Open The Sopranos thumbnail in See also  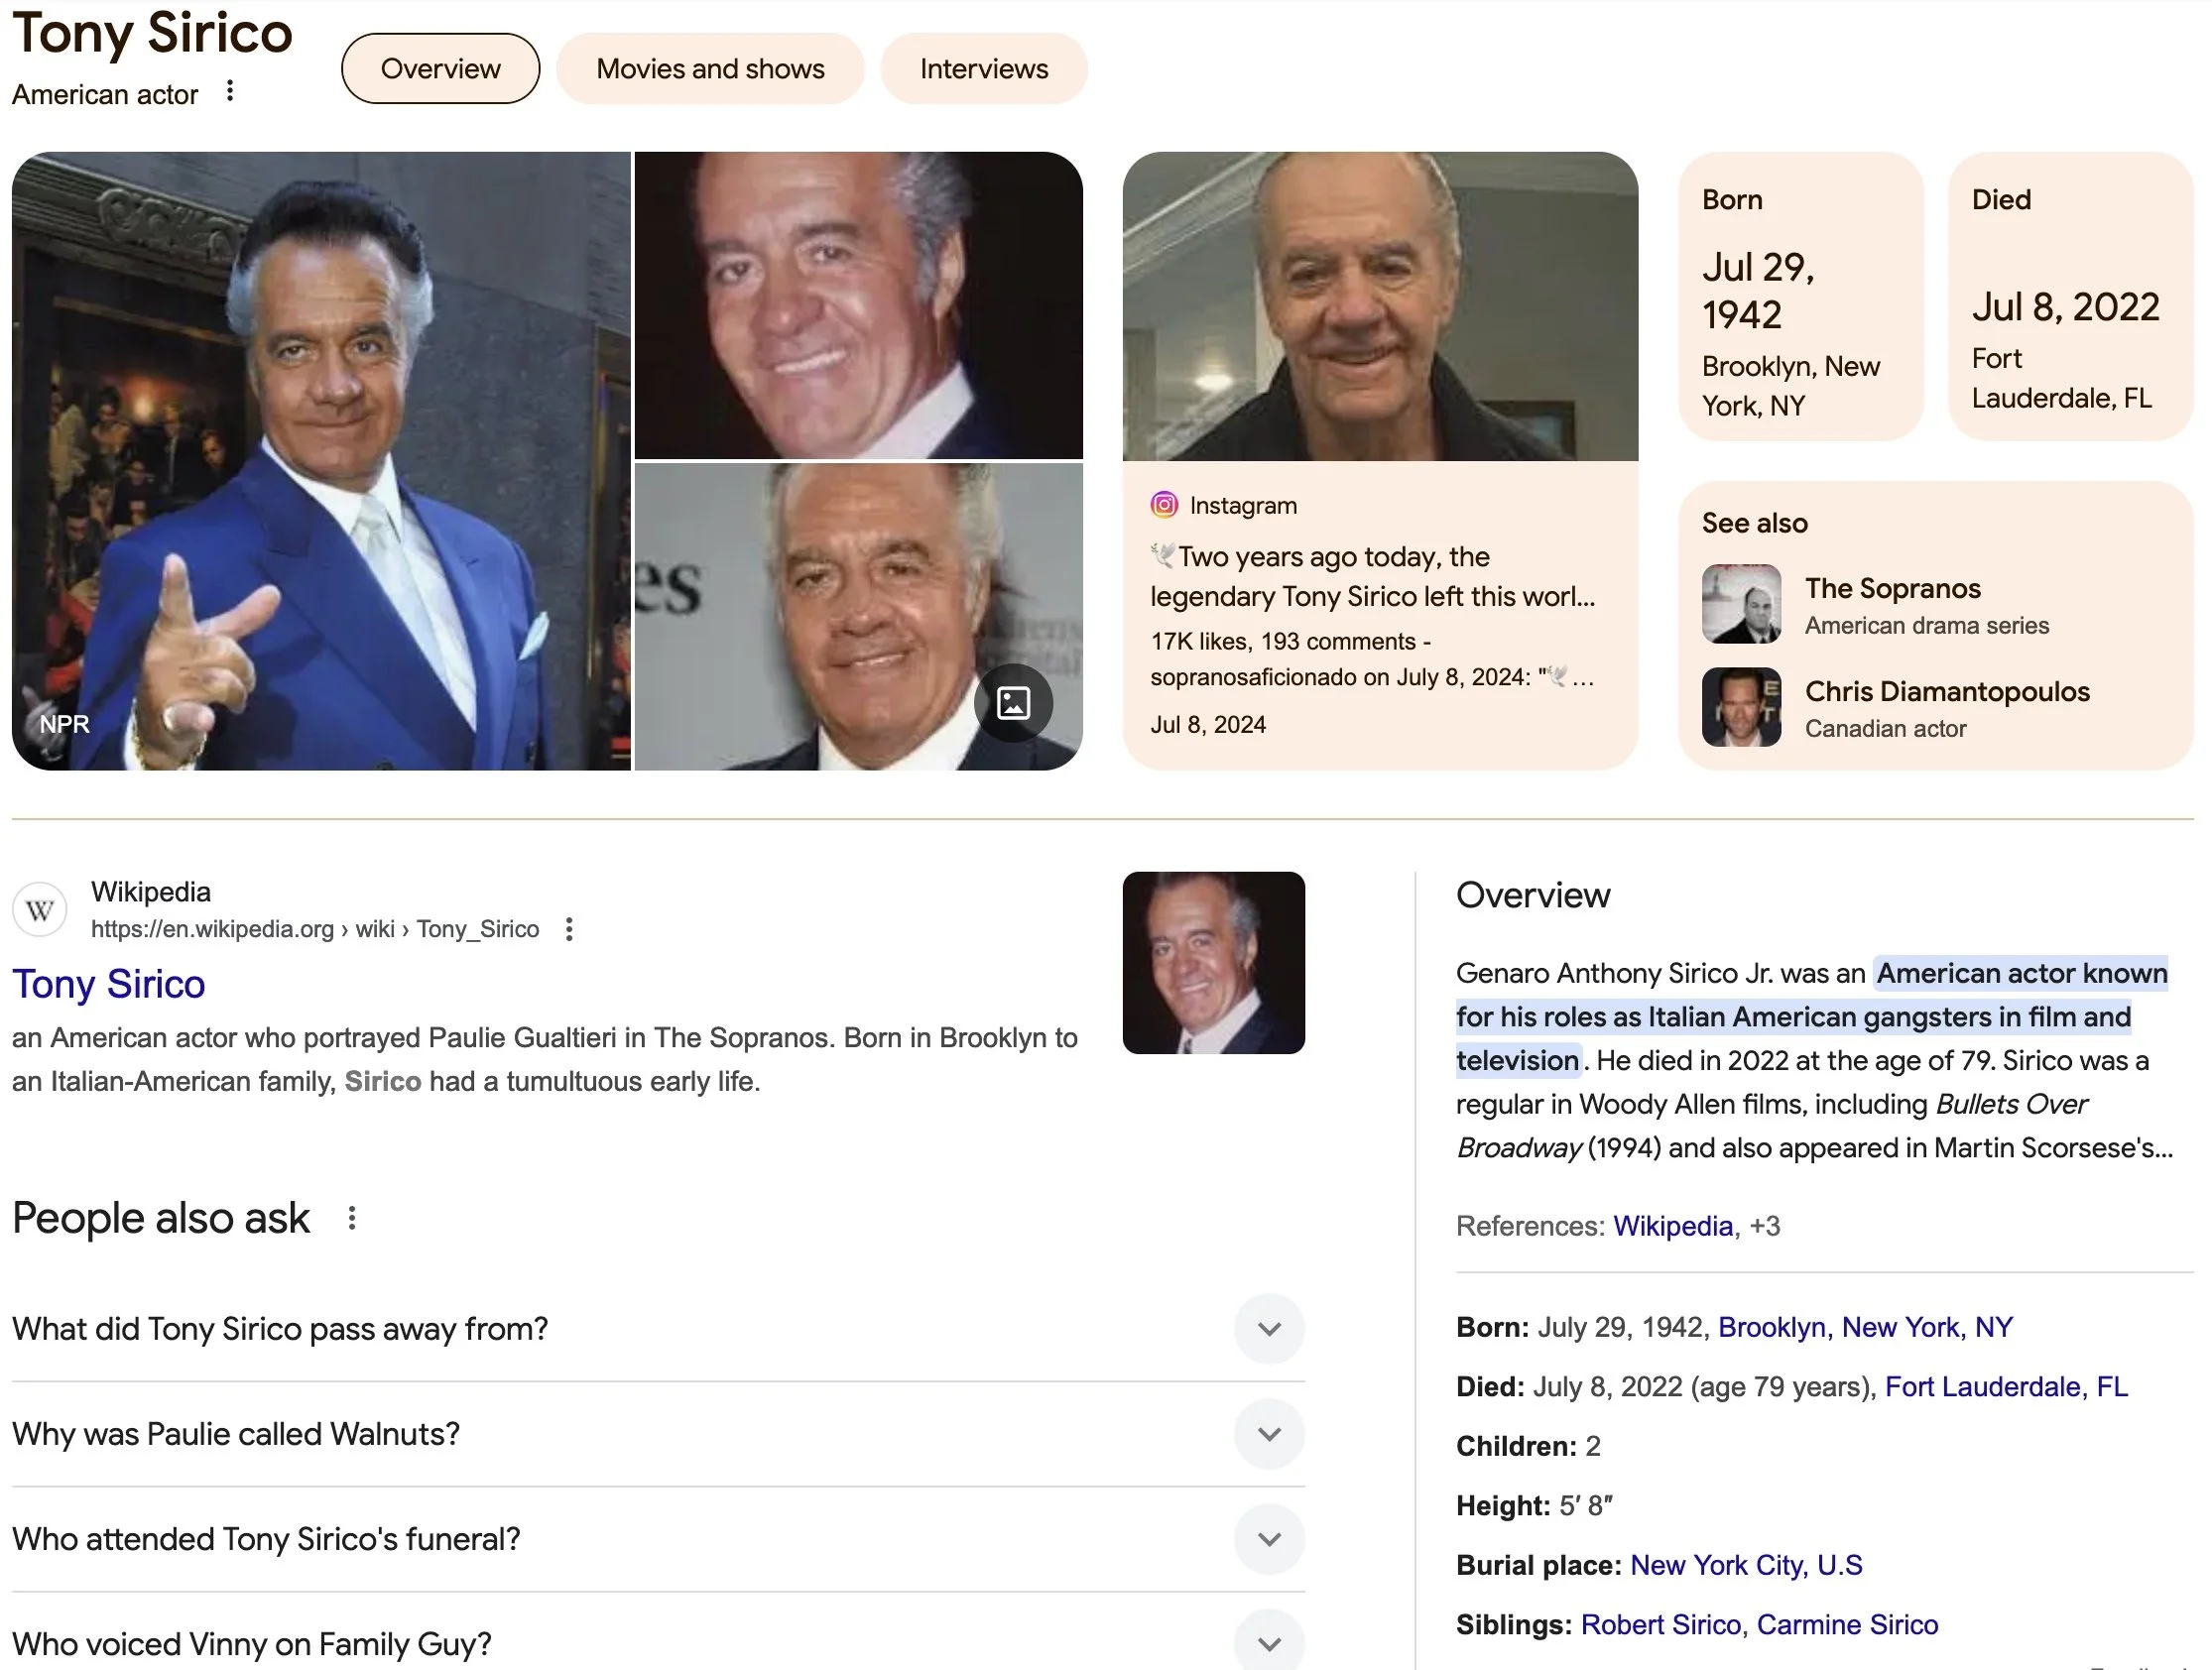pos(1741,604)
